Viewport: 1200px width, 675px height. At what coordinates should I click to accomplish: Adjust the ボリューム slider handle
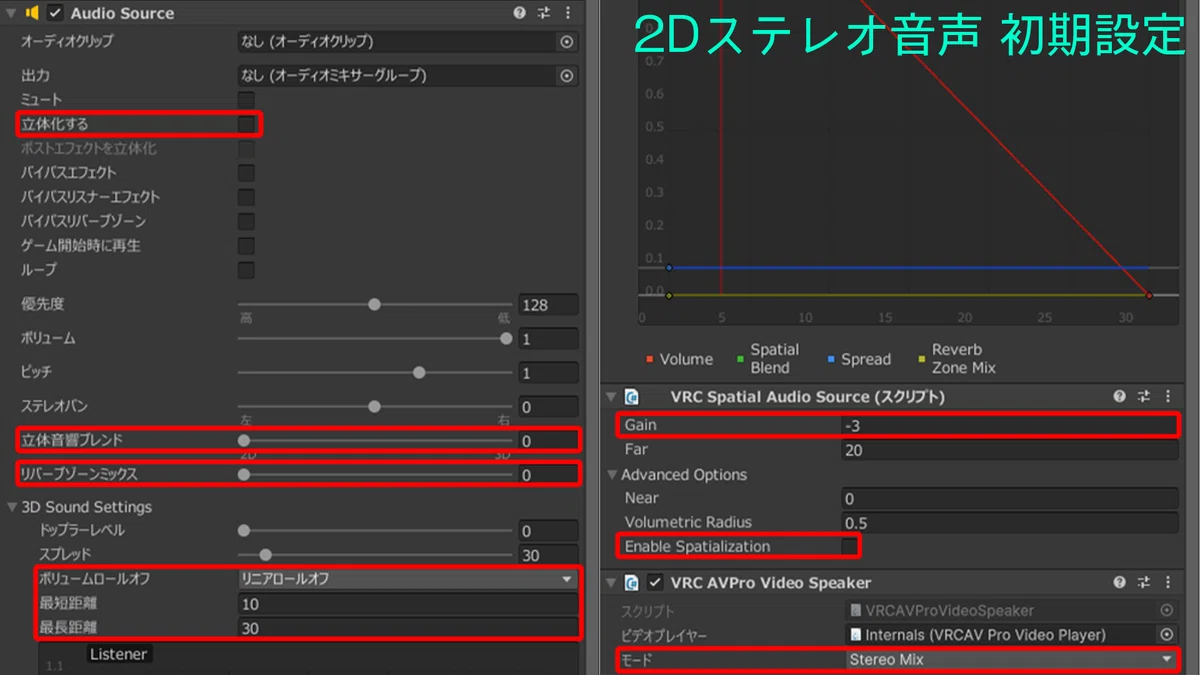pos(506,339)
